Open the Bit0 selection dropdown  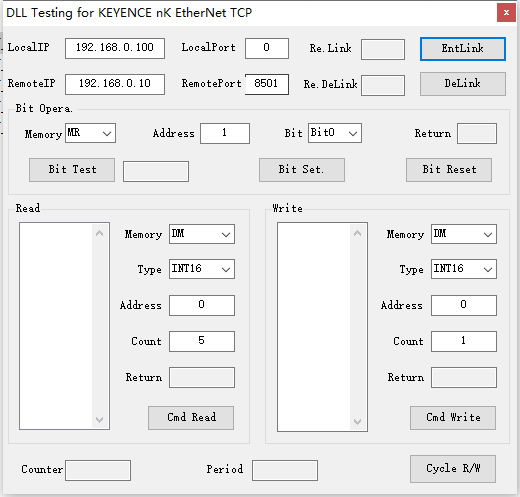[335, 133]
